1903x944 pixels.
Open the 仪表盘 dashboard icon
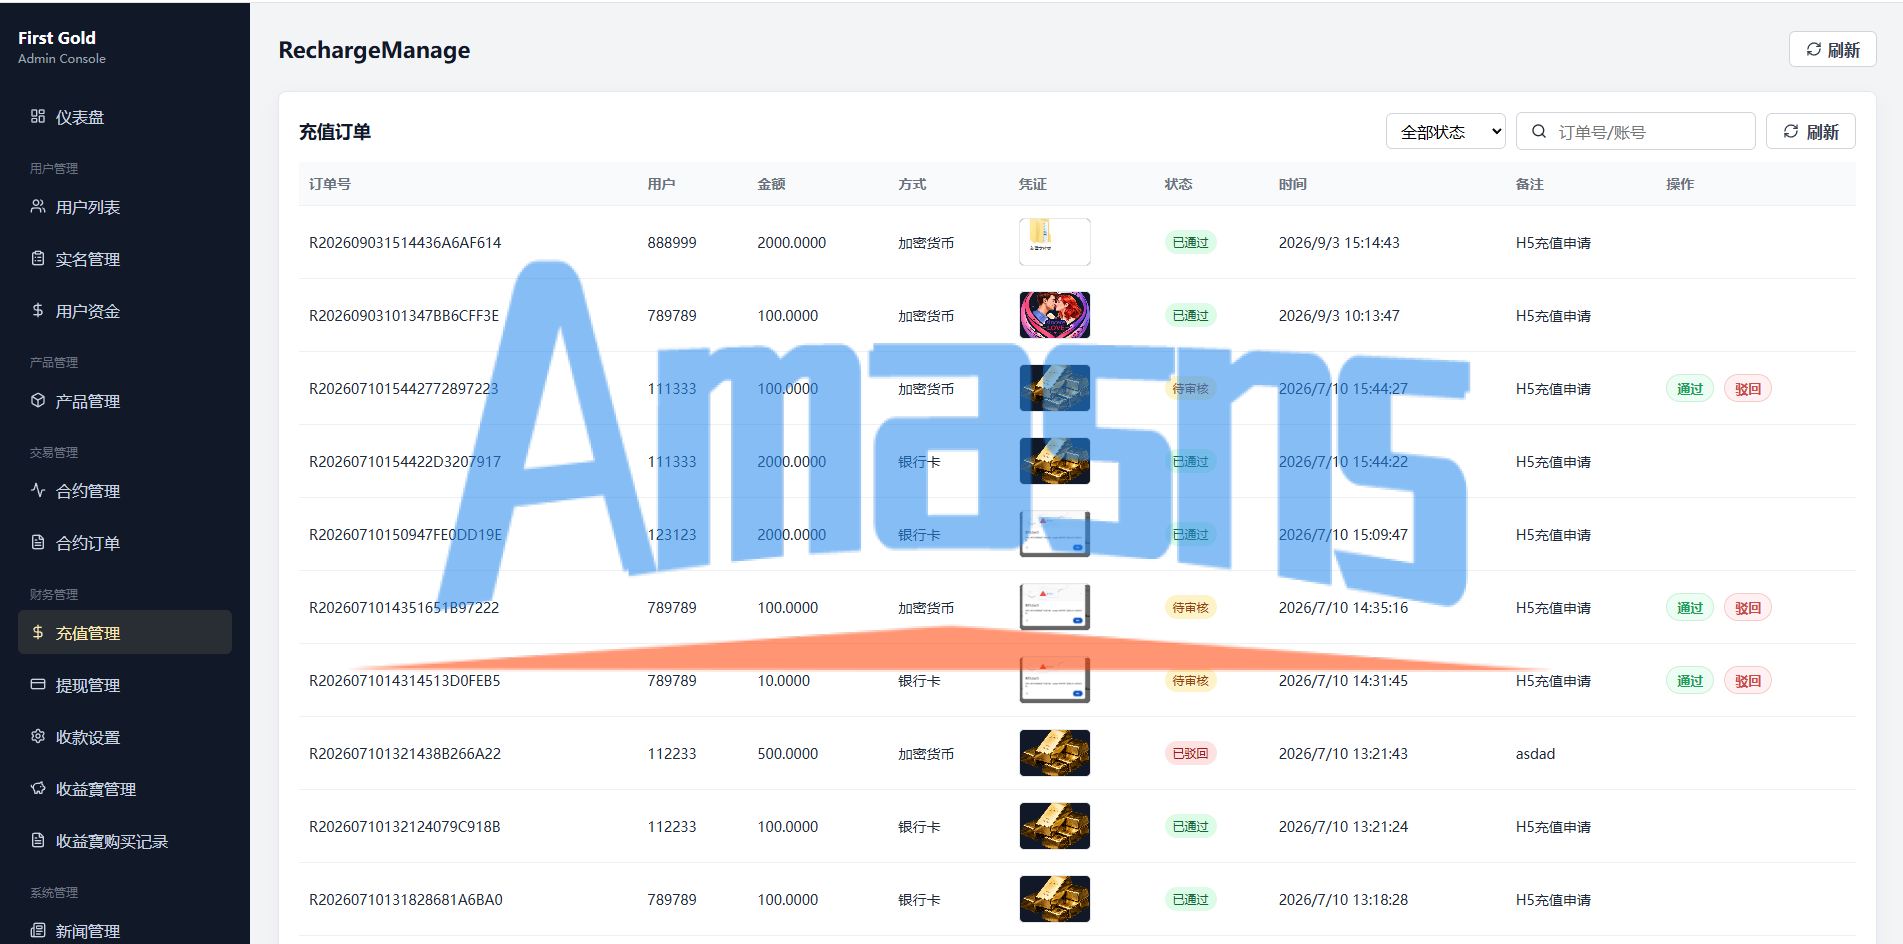[38, 116]
